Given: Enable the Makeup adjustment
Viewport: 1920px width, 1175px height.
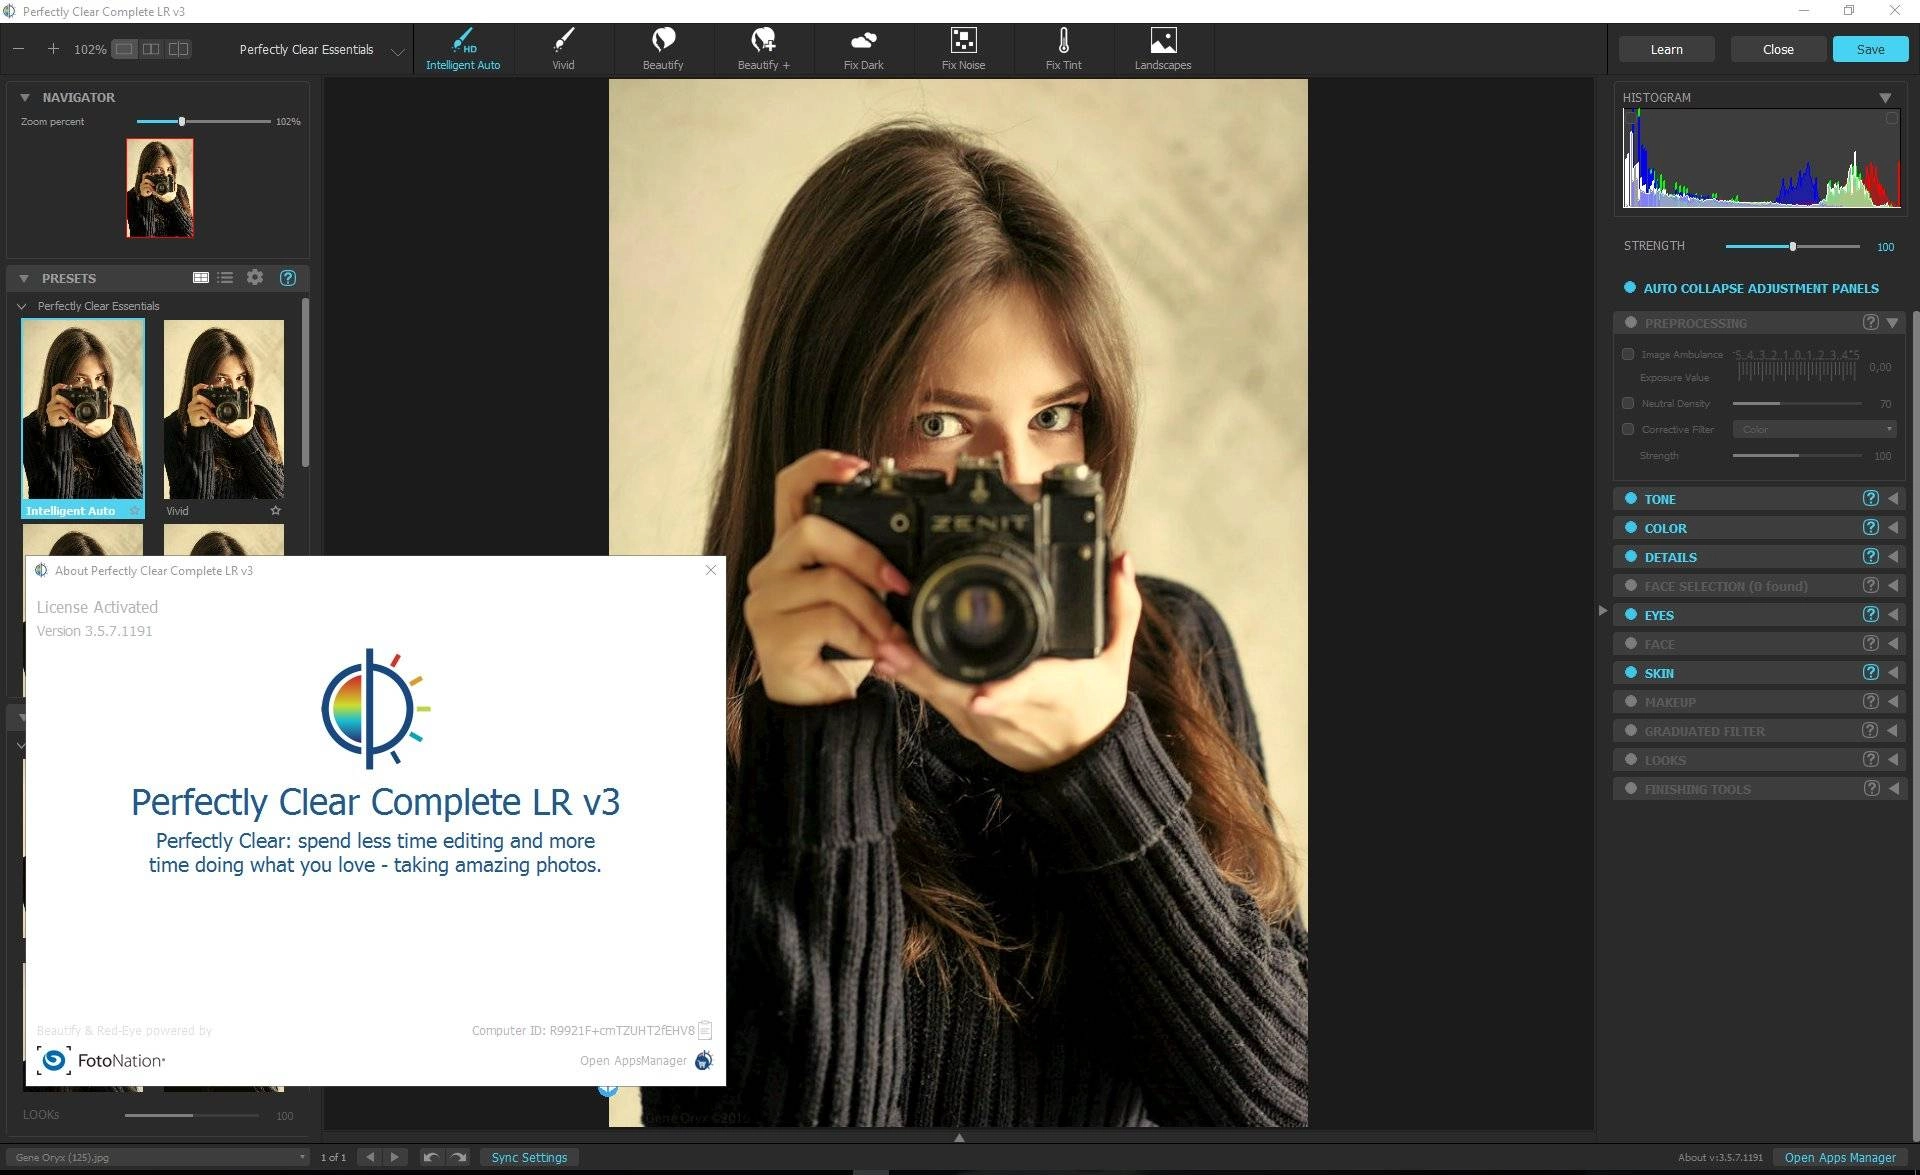Looking at the screenshot, I should pos(1631,701).
